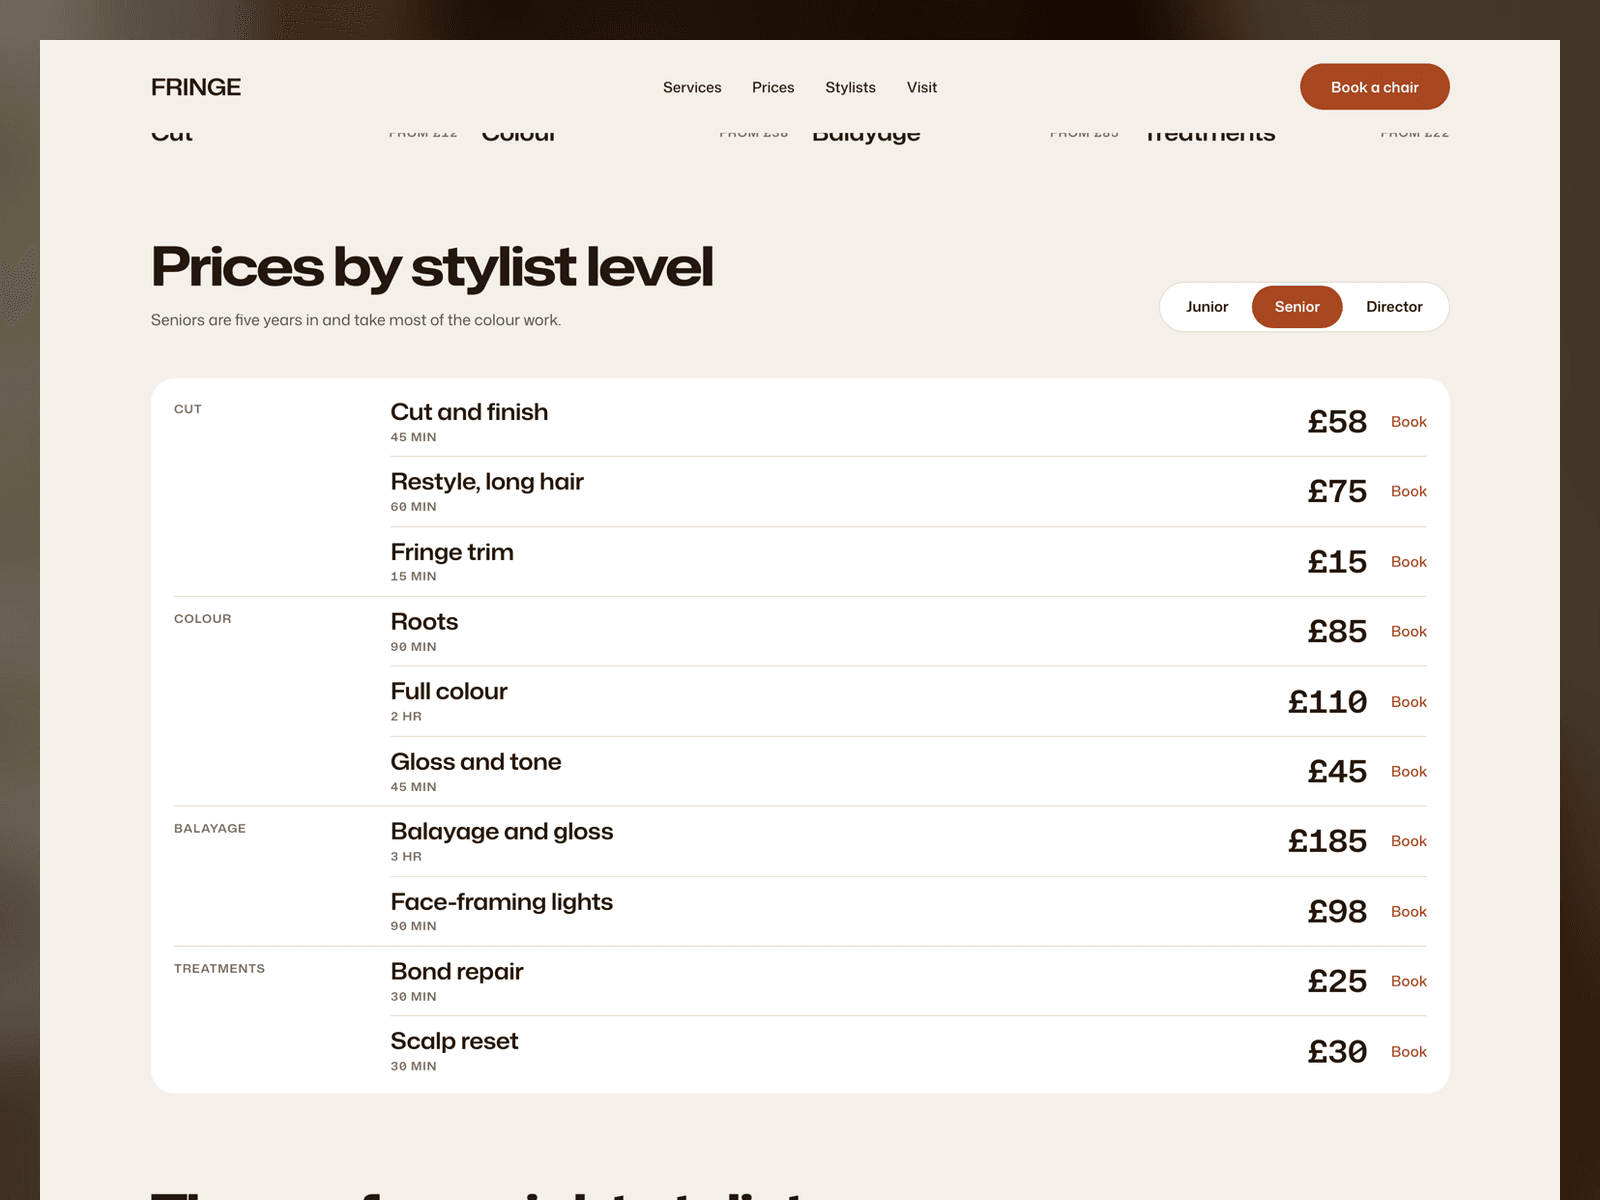Click the Roots service name
This screenshot has height=1200, width=1600.
(424, 622)
